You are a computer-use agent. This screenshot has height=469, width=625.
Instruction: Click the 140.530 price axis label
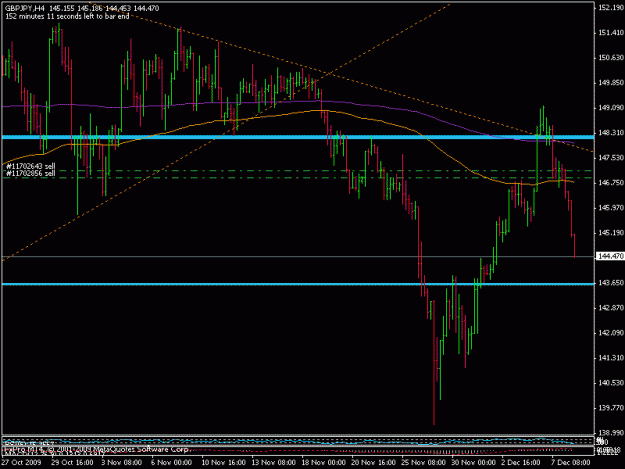click(x=611, y=383)
